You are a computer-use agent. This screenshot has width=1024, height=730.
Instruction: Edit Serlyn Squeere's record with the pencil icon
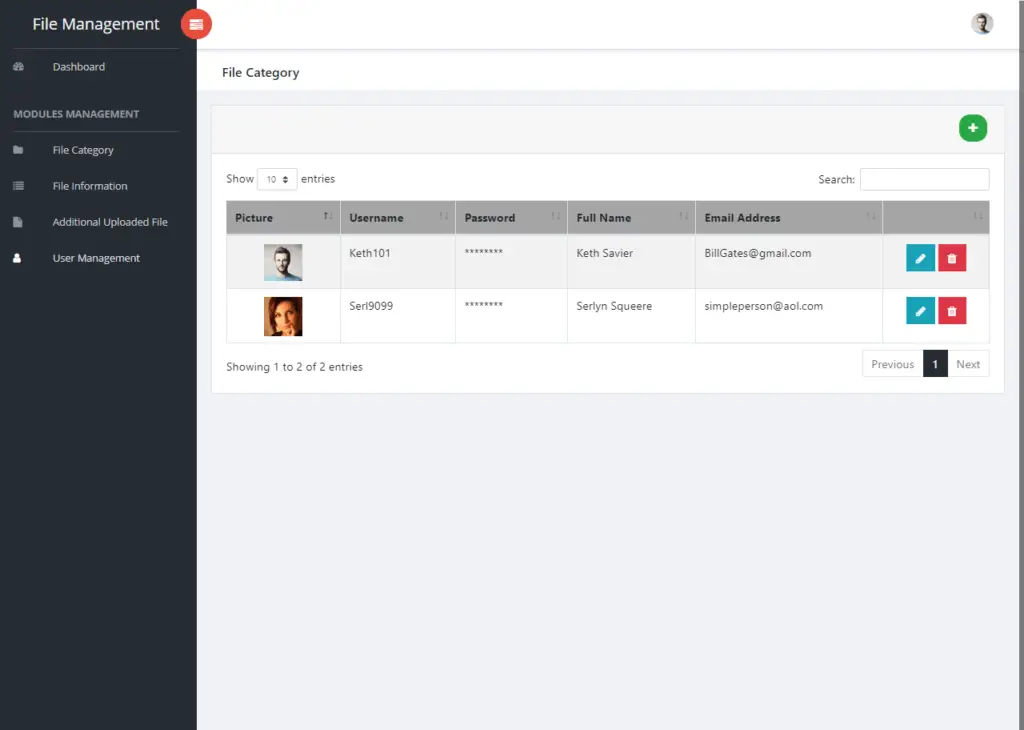pos(920,310)
